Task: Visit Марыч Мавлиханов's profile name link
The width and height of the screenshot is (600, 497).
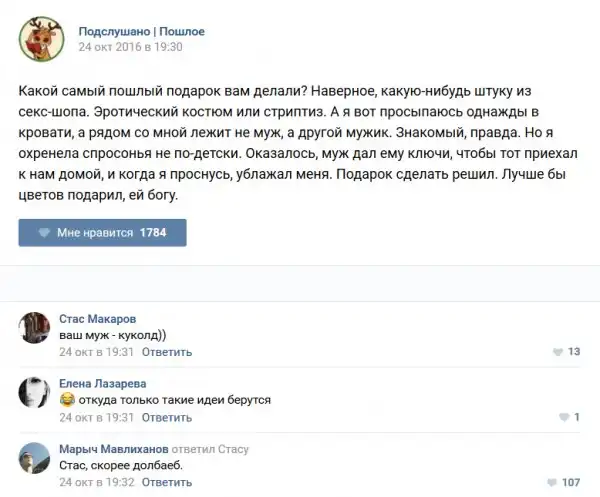Action: pos(113,449)
